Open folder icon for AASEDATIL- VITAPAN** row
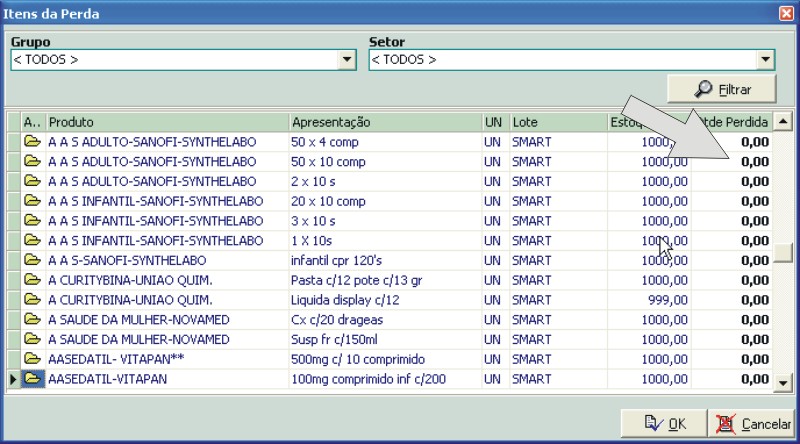 32,358
